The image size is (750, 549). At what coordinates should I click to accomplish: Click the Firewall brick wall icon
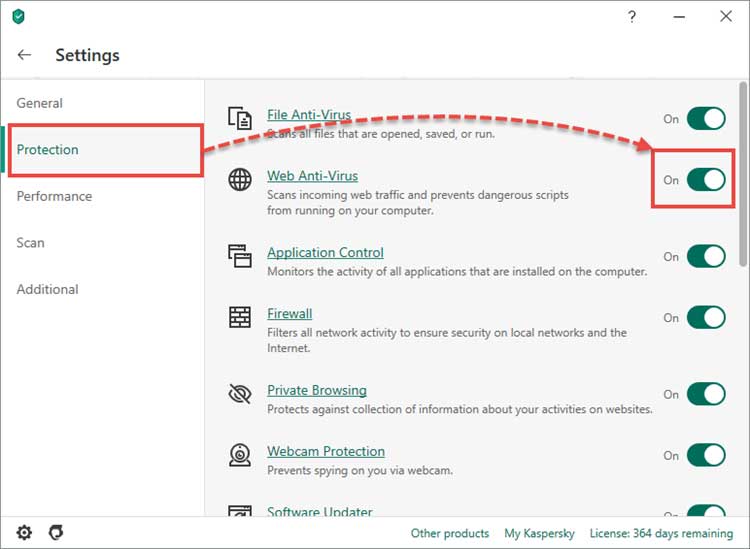[x=240, y=317]
